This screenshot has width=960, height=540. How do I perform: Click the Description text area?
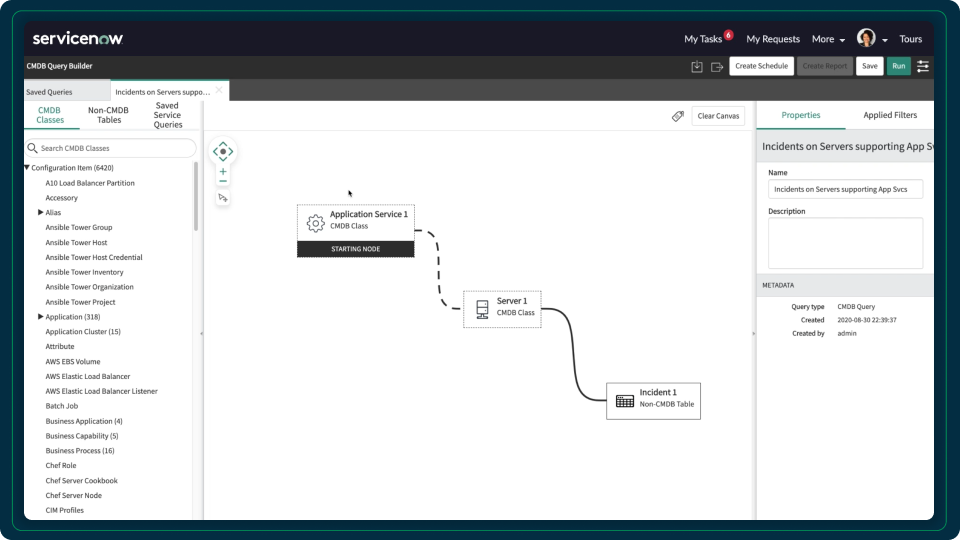tap(845, 243)
